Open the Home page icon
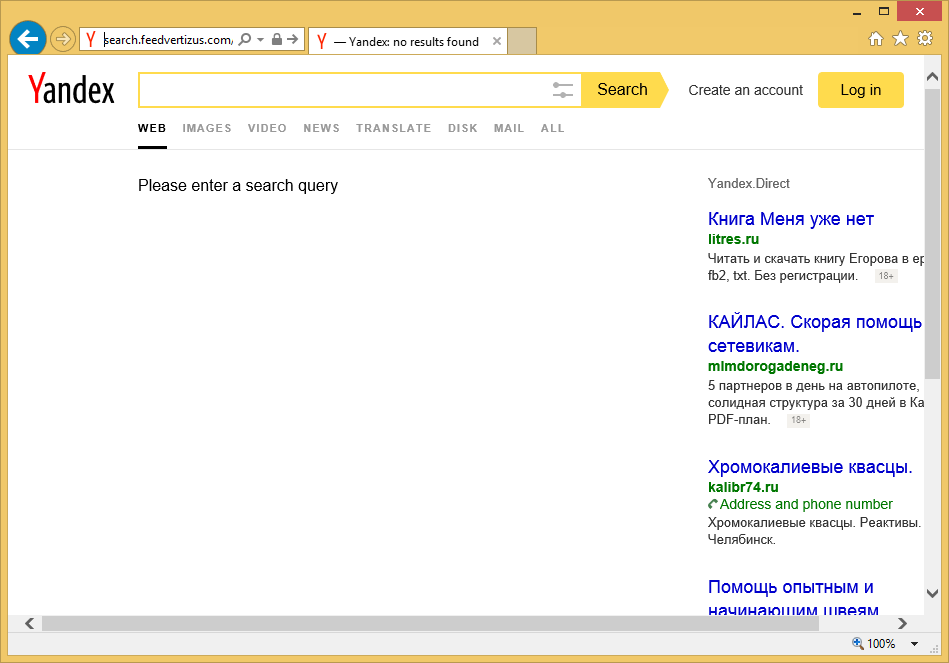 click(x=876, y=39)
